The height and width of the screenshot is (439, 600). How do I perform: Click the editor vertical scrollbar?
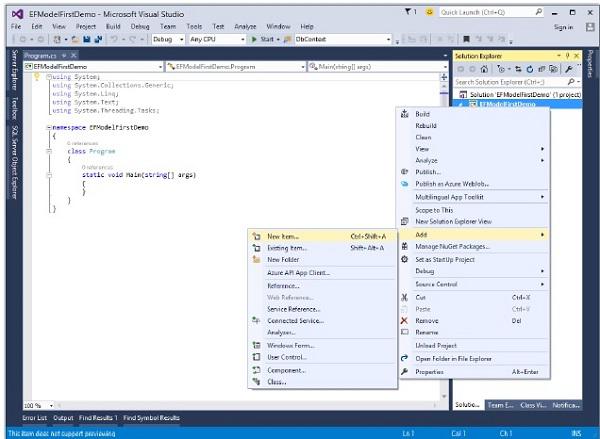(x=444, y=237)
